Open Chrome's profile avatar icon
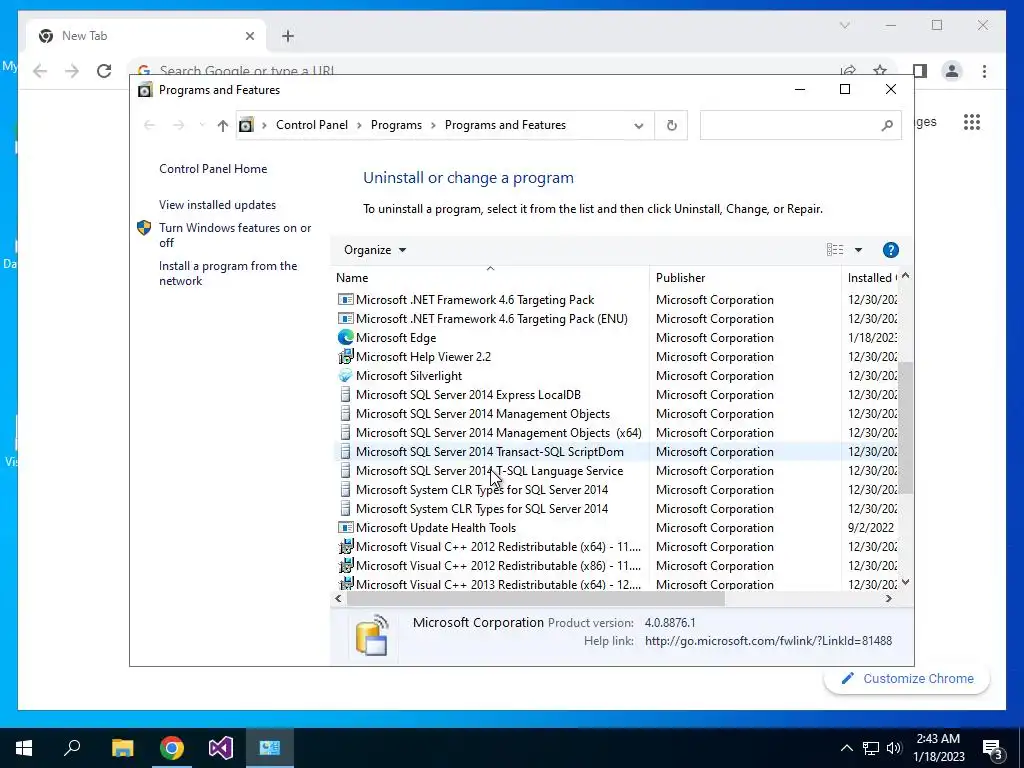1024x768 pixels. tap(952, 71)
